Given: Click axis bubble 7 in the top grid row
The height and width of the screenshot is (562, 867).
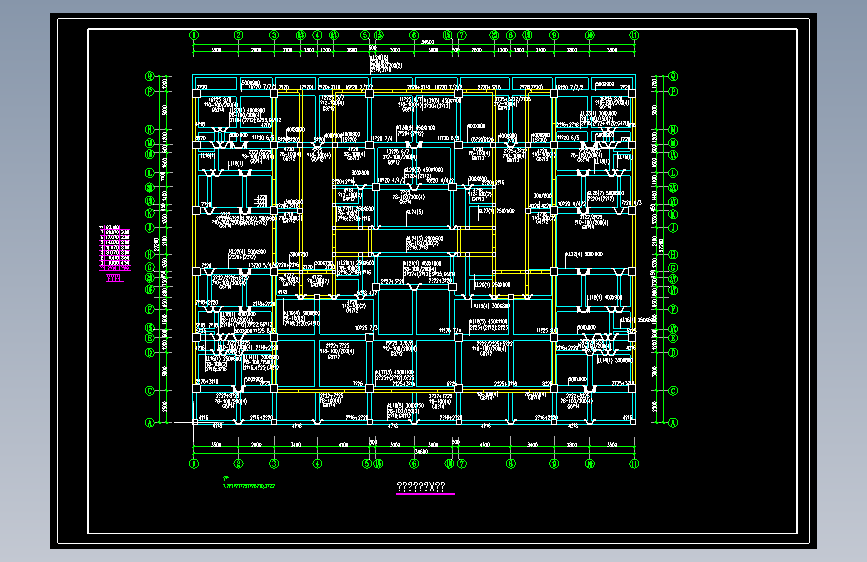Looking at the screenshot, I should pos(462,35).
